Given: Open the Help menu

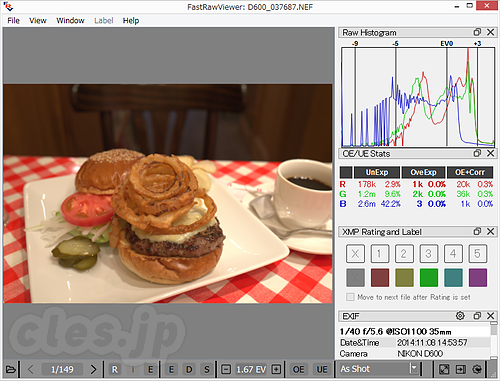Looking at the screenshot, I should click(x=131, y=21).
